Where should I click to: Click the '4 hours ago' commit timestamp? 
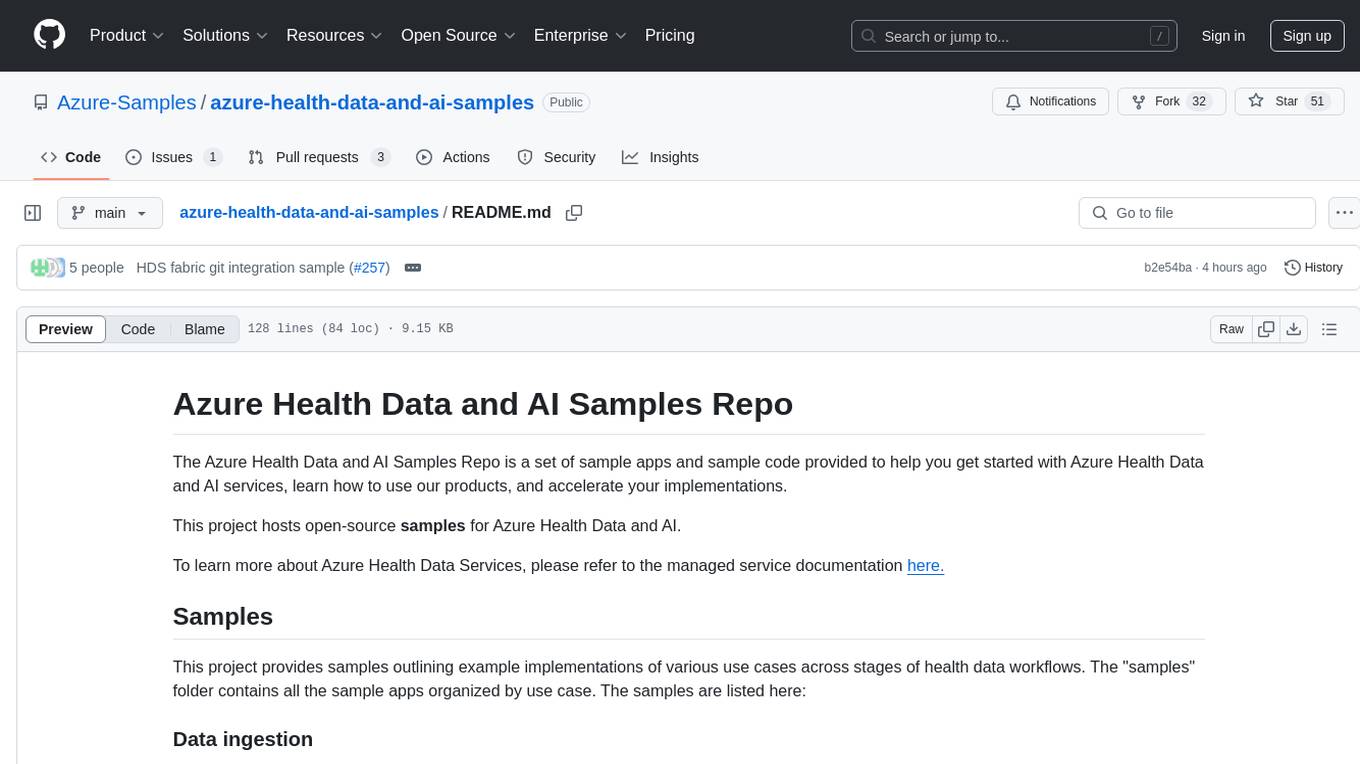(1235, 268)
